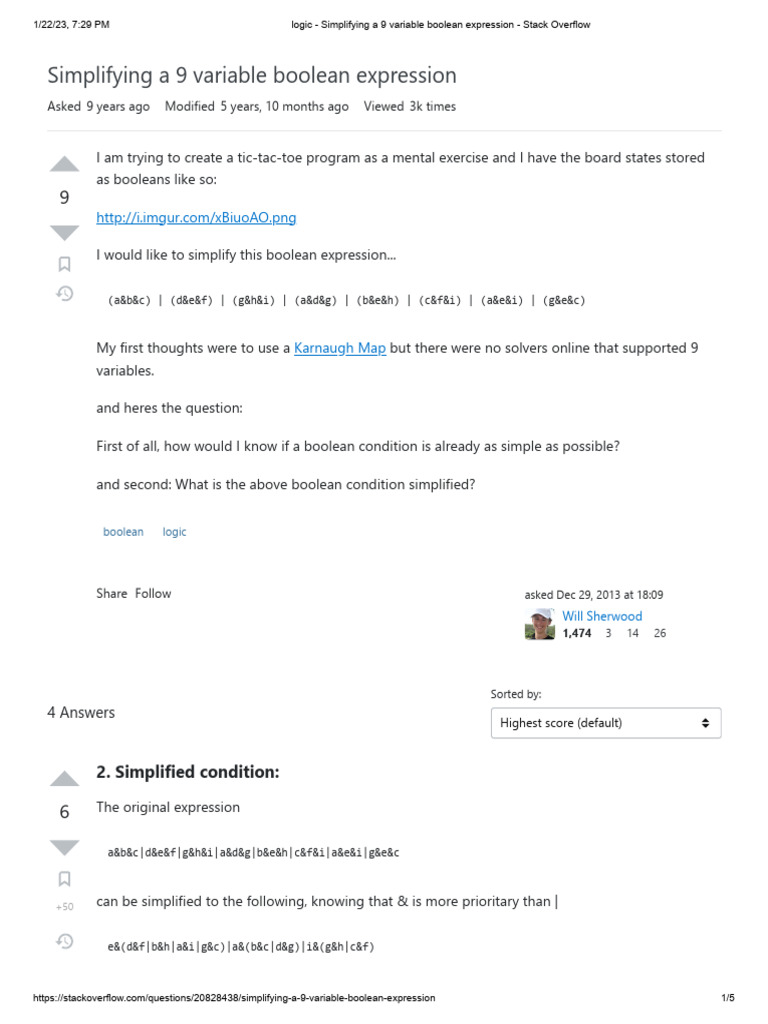This screenshot has width=768, height=1024.
Task: Show the top answer's activity history
Action: (64, 941)
